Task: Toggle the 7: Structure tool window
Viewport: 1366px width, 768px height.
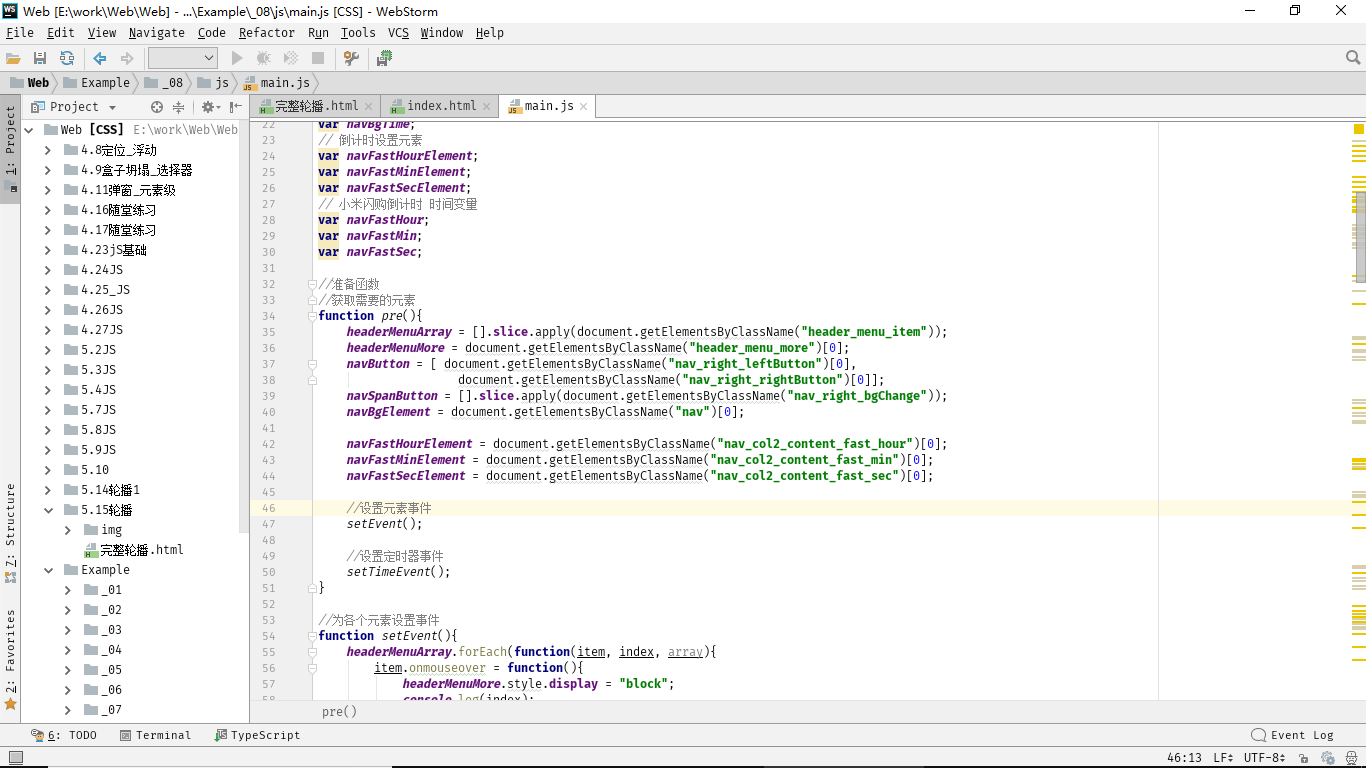Action: [x=10, y=532]
